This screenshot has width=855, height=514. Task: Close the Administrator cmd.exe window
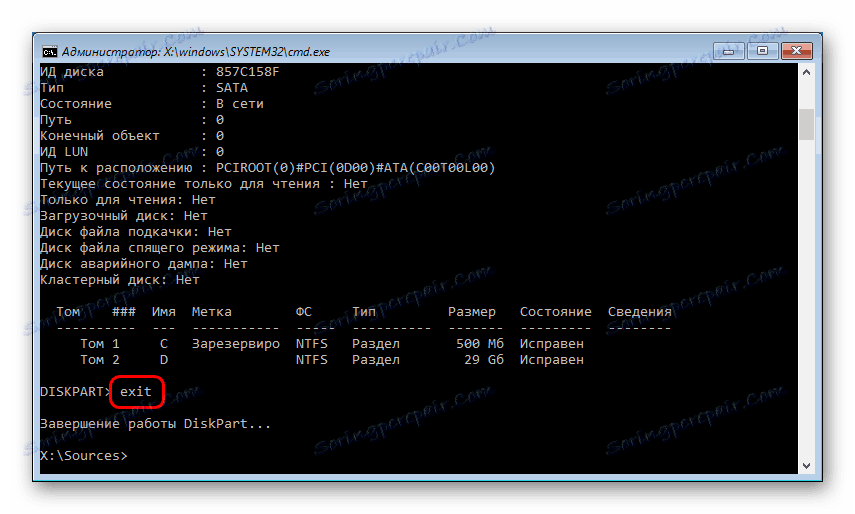[x=797, y=51]
